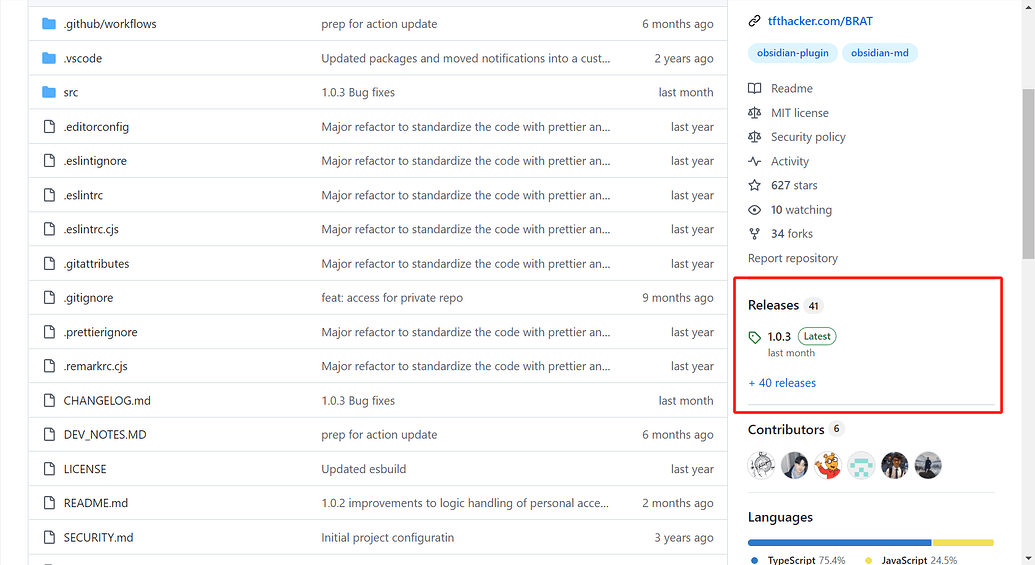The height and width of the screenshot is (565, 1035).
Task: Click the Activity pulse icon
Action: (755, 161)
